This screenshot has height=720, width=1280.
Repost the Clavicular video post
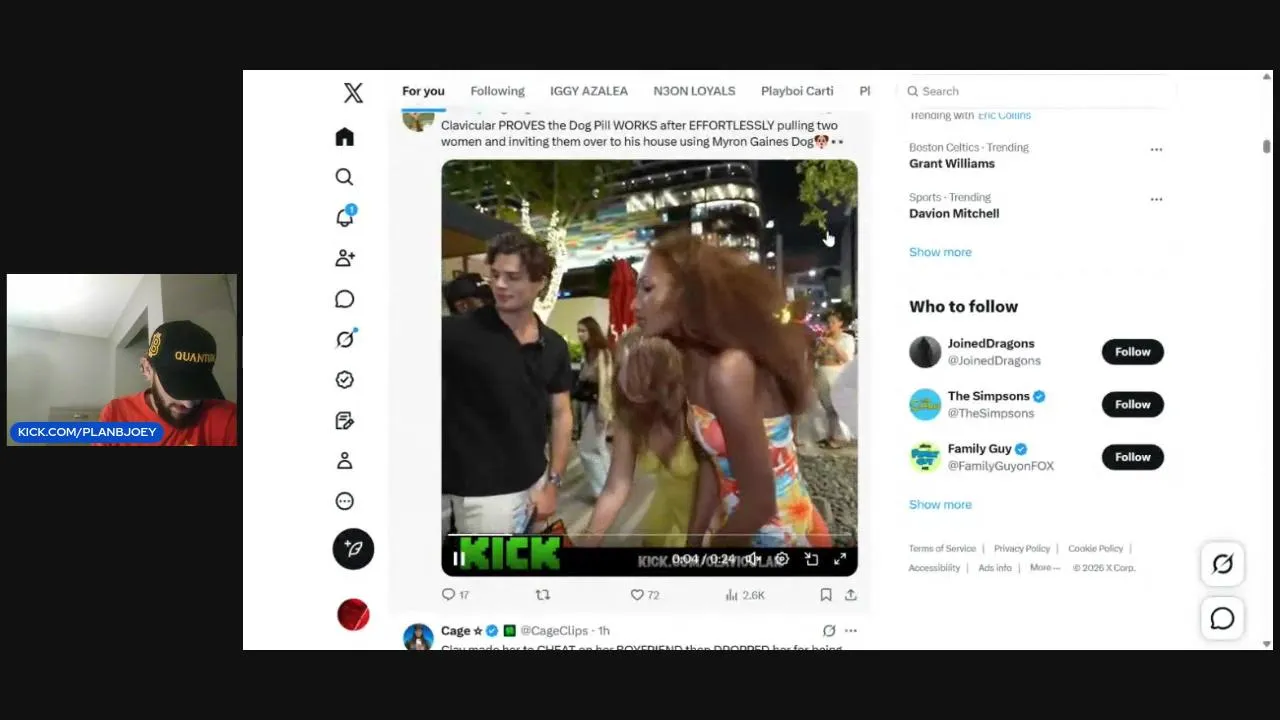point(543,595)
